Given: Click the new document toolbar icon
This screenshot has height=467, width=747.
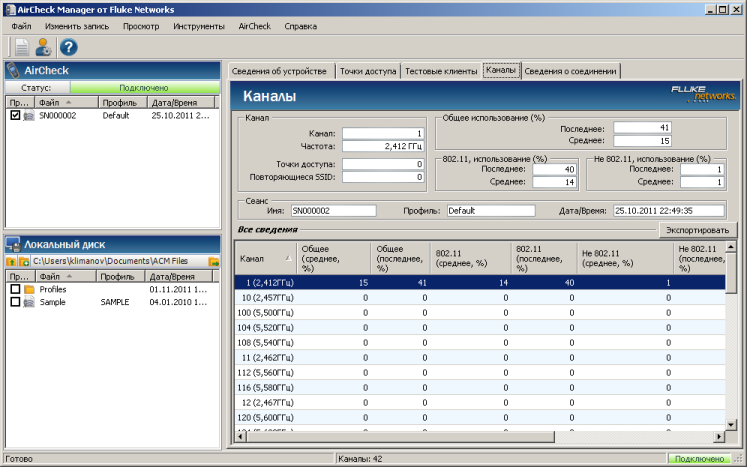Looking at the screenshot, I should [21, 47].
